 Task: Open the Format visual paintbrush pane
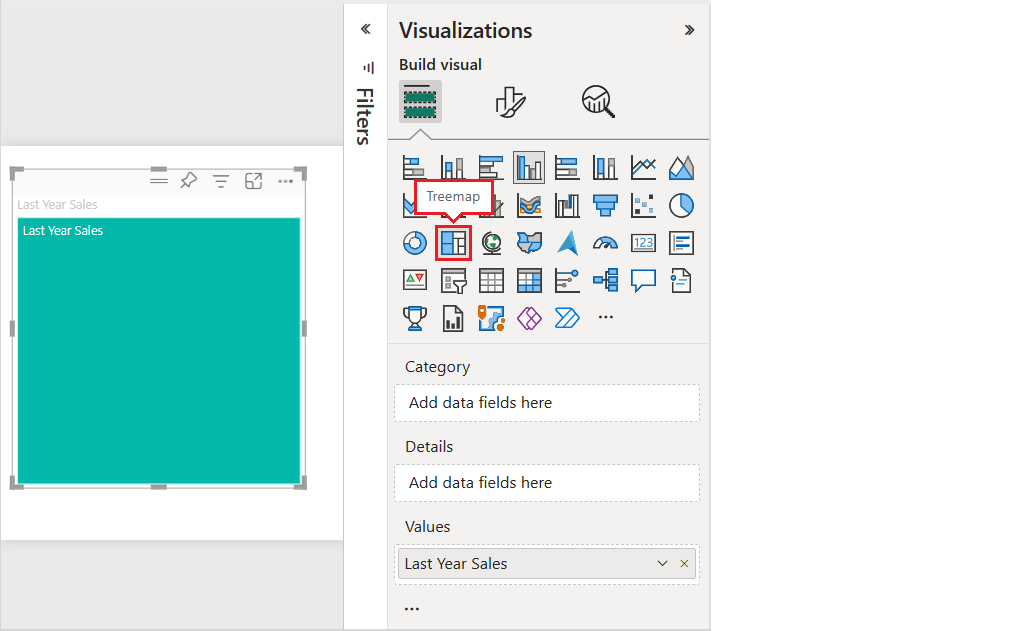(508, 100)
